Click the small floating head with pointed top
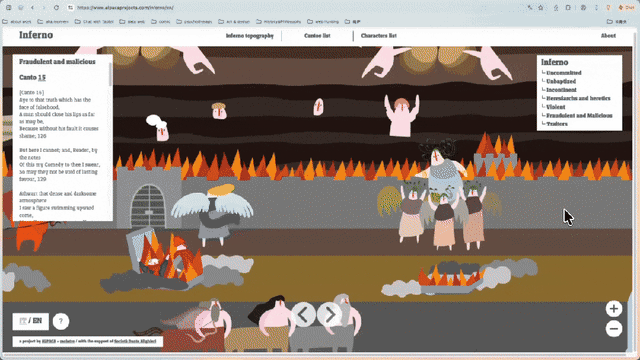The image size is (640, 360). click(x=318, y=107)
